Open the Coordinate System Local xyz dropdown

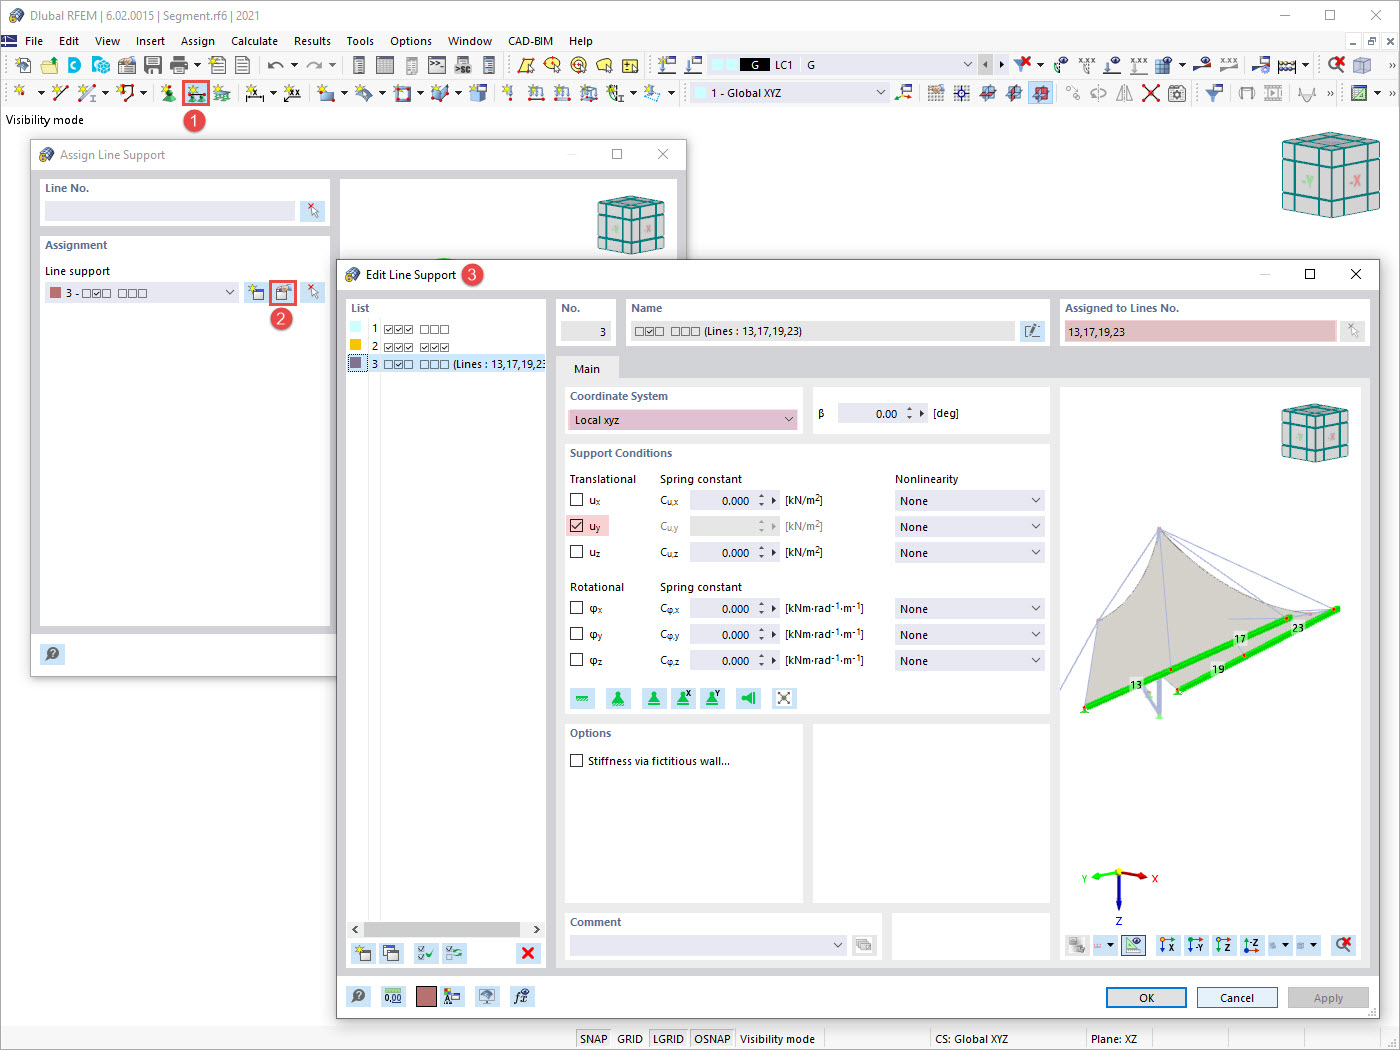tap(683, 420)
